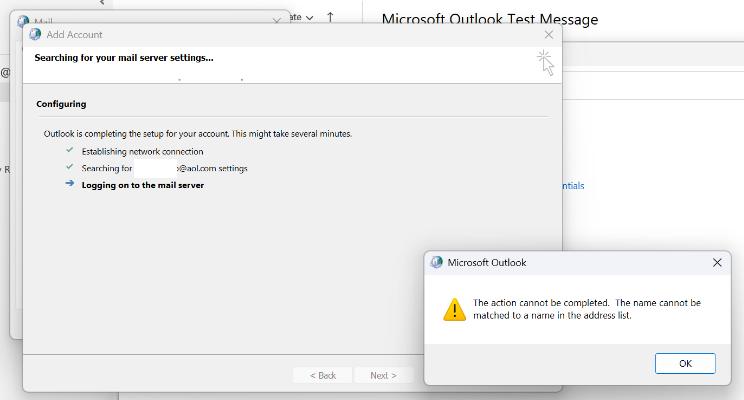Click the yellow warning triangle icon
Image resolution: width=744 pixels, height=400 pixels.
[x=455, y=309]
